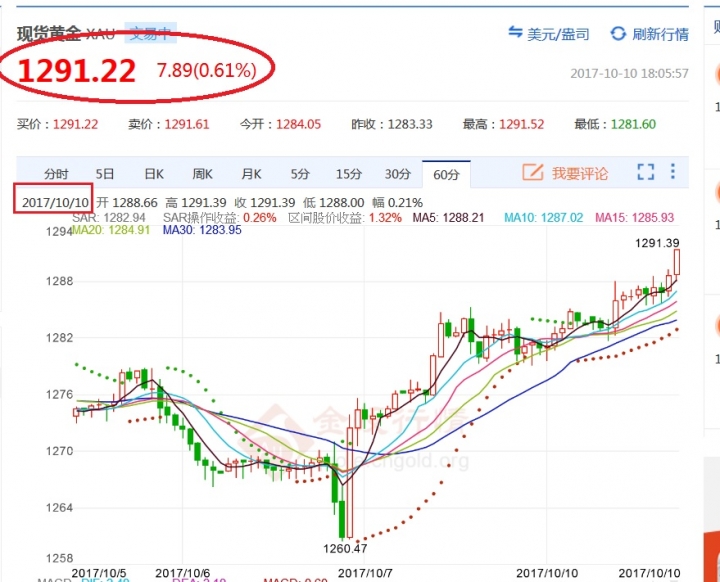Screen dimensions: 720x582
Task: Click the 1270 y-axis label
Action: pos(59,451)
